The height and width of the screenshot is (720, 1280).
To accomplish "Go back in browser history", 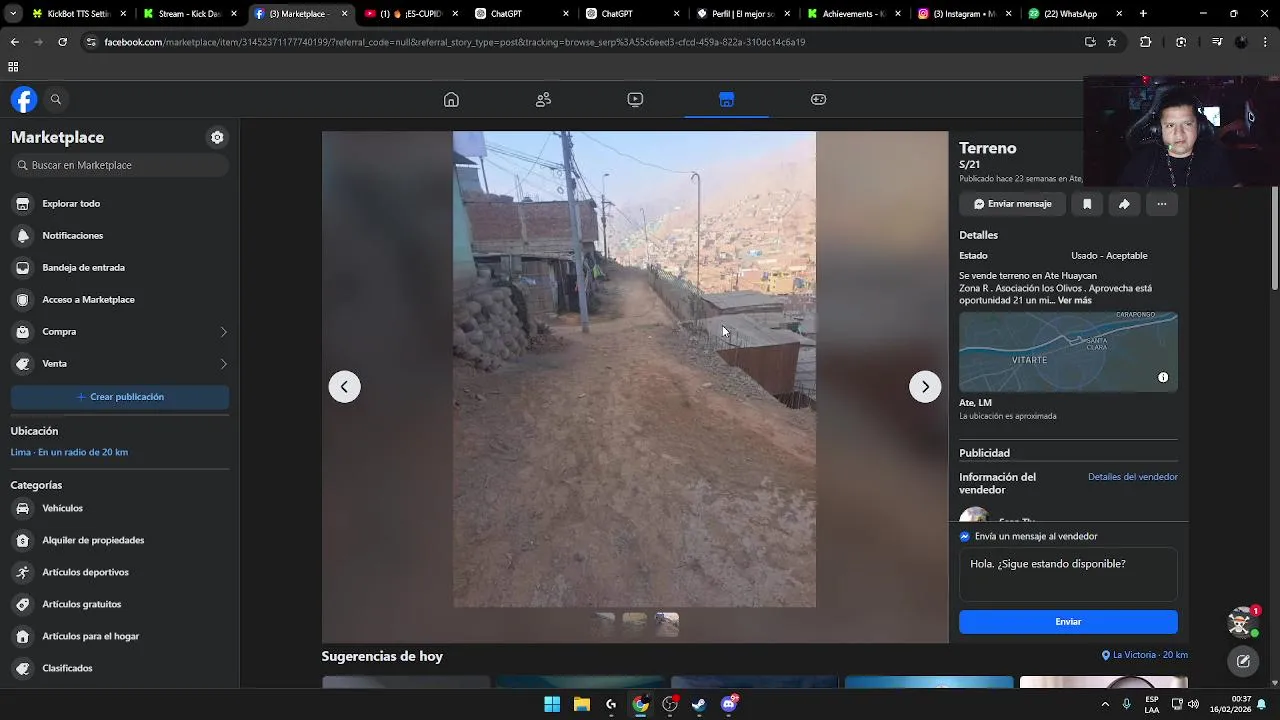I will point(14,42).
